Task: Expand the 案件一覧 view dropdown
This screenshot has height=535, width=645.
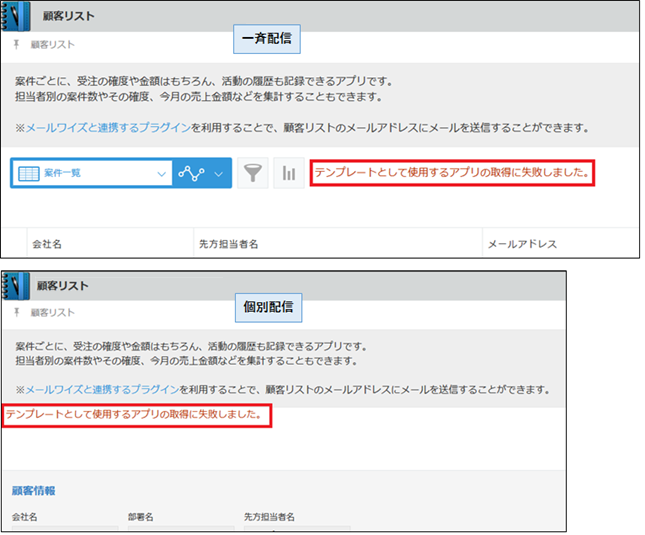Action: point(162,173)
